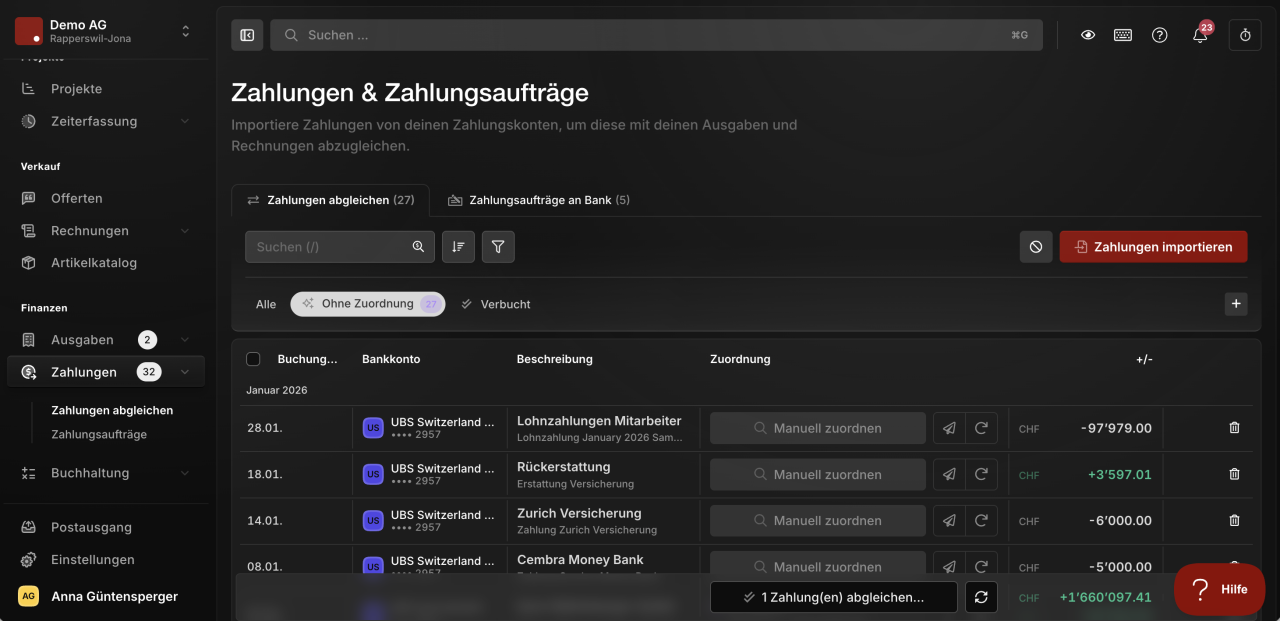This screenshot has height=621, width=1280.
Task: Click the keyboard shortcuts icon in the top bar
Action: click(1123, 35)
